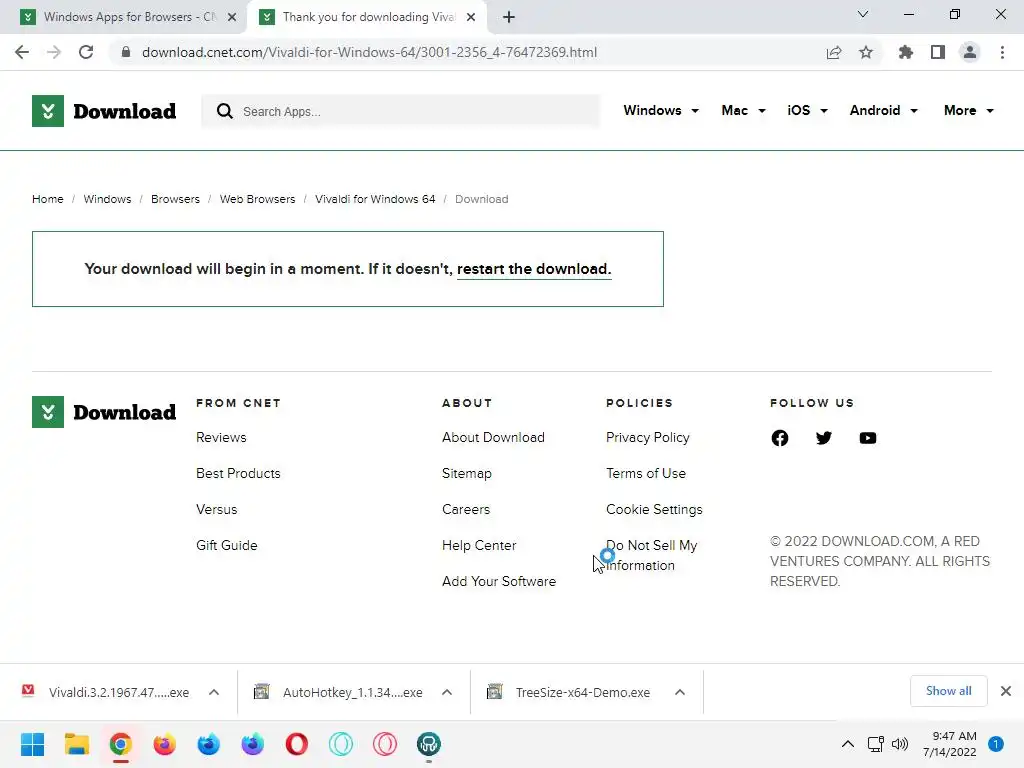Click the footer Download logo
1024x768 pixels.
click(104, 412)
